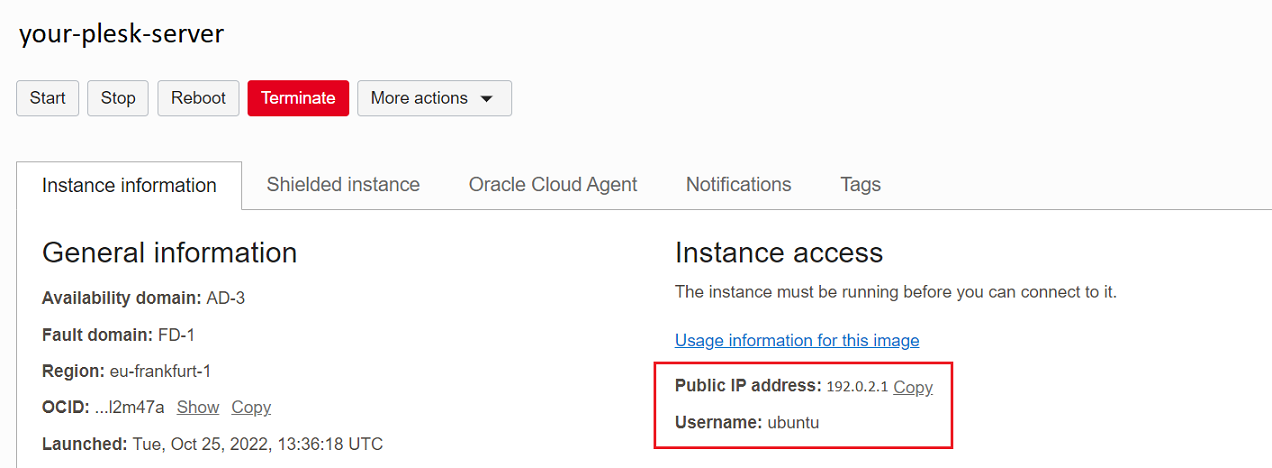Image resolution: width=1272 pixels, height=468 pixels.
Task: Copy the OCID to clipboard
Action: [251, 407]
